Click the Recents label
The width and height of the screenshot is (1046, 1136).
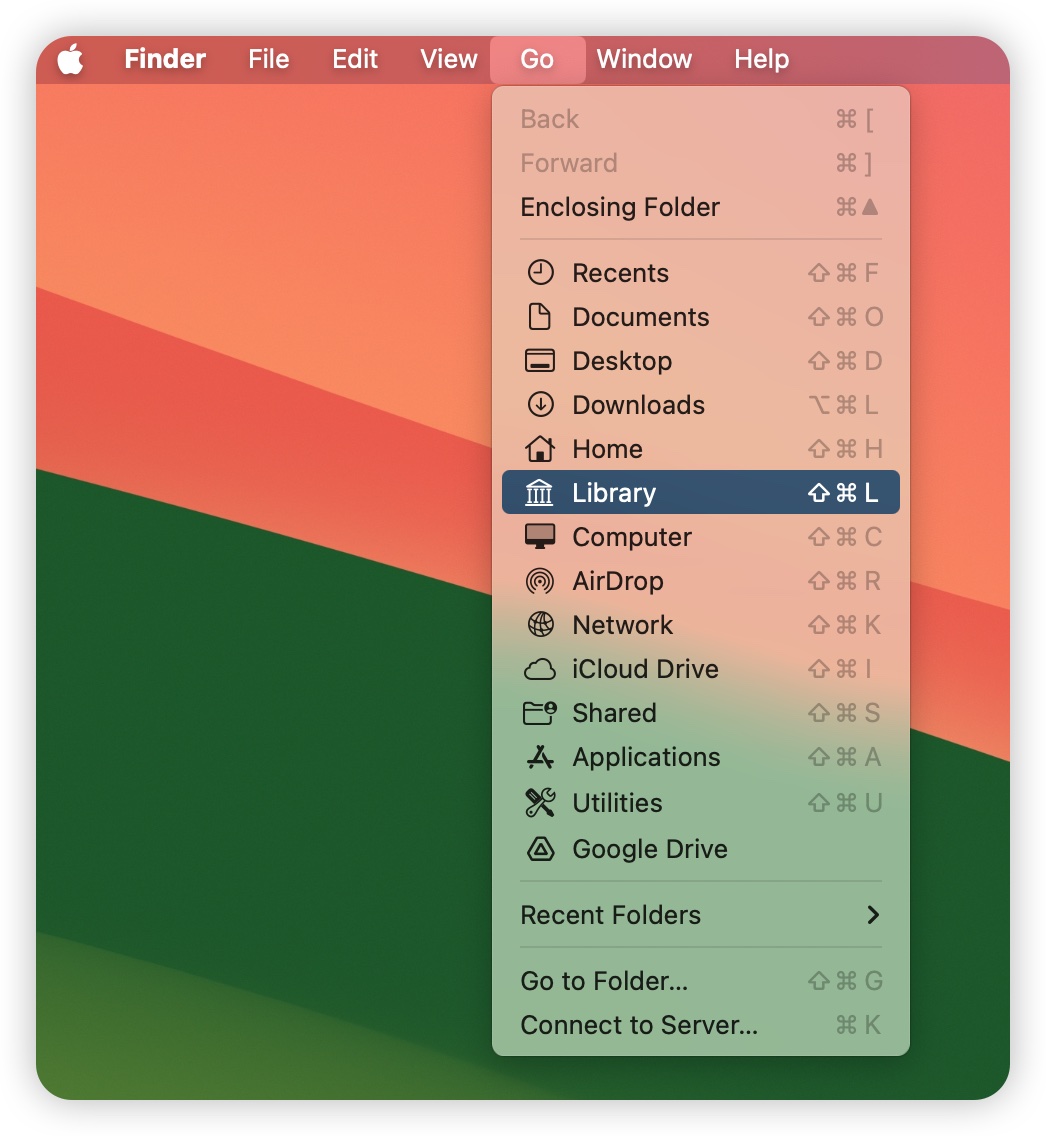(x=621, y=273)
